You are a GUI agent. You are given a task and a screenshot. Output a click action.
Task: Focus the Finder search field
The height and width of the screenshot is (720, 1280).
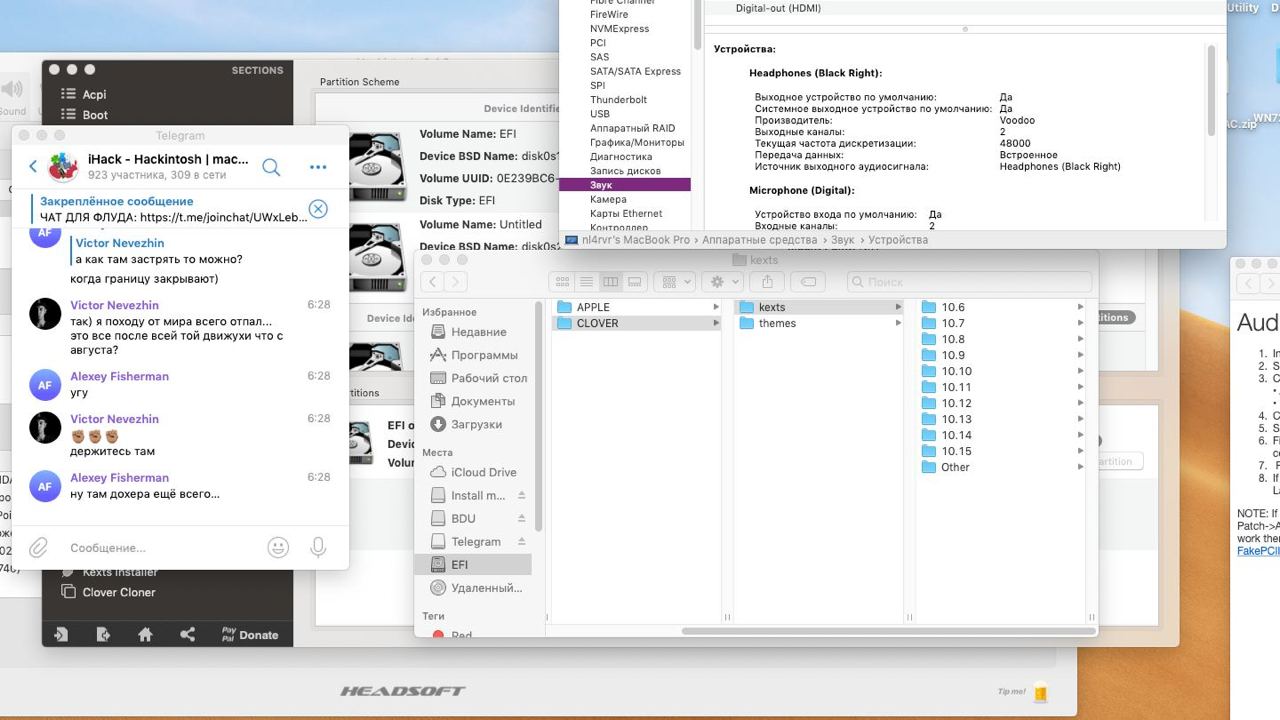coord(968,282)
